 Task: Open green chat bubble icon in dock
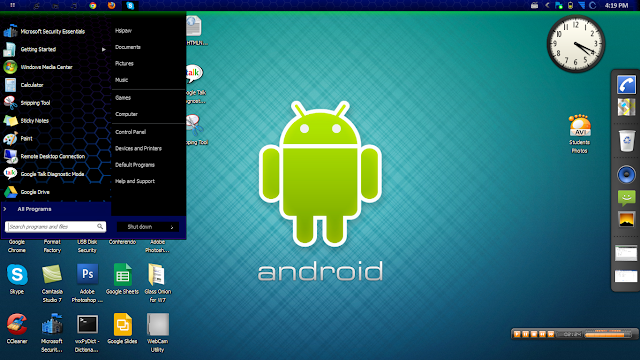[x=626, y=198]
